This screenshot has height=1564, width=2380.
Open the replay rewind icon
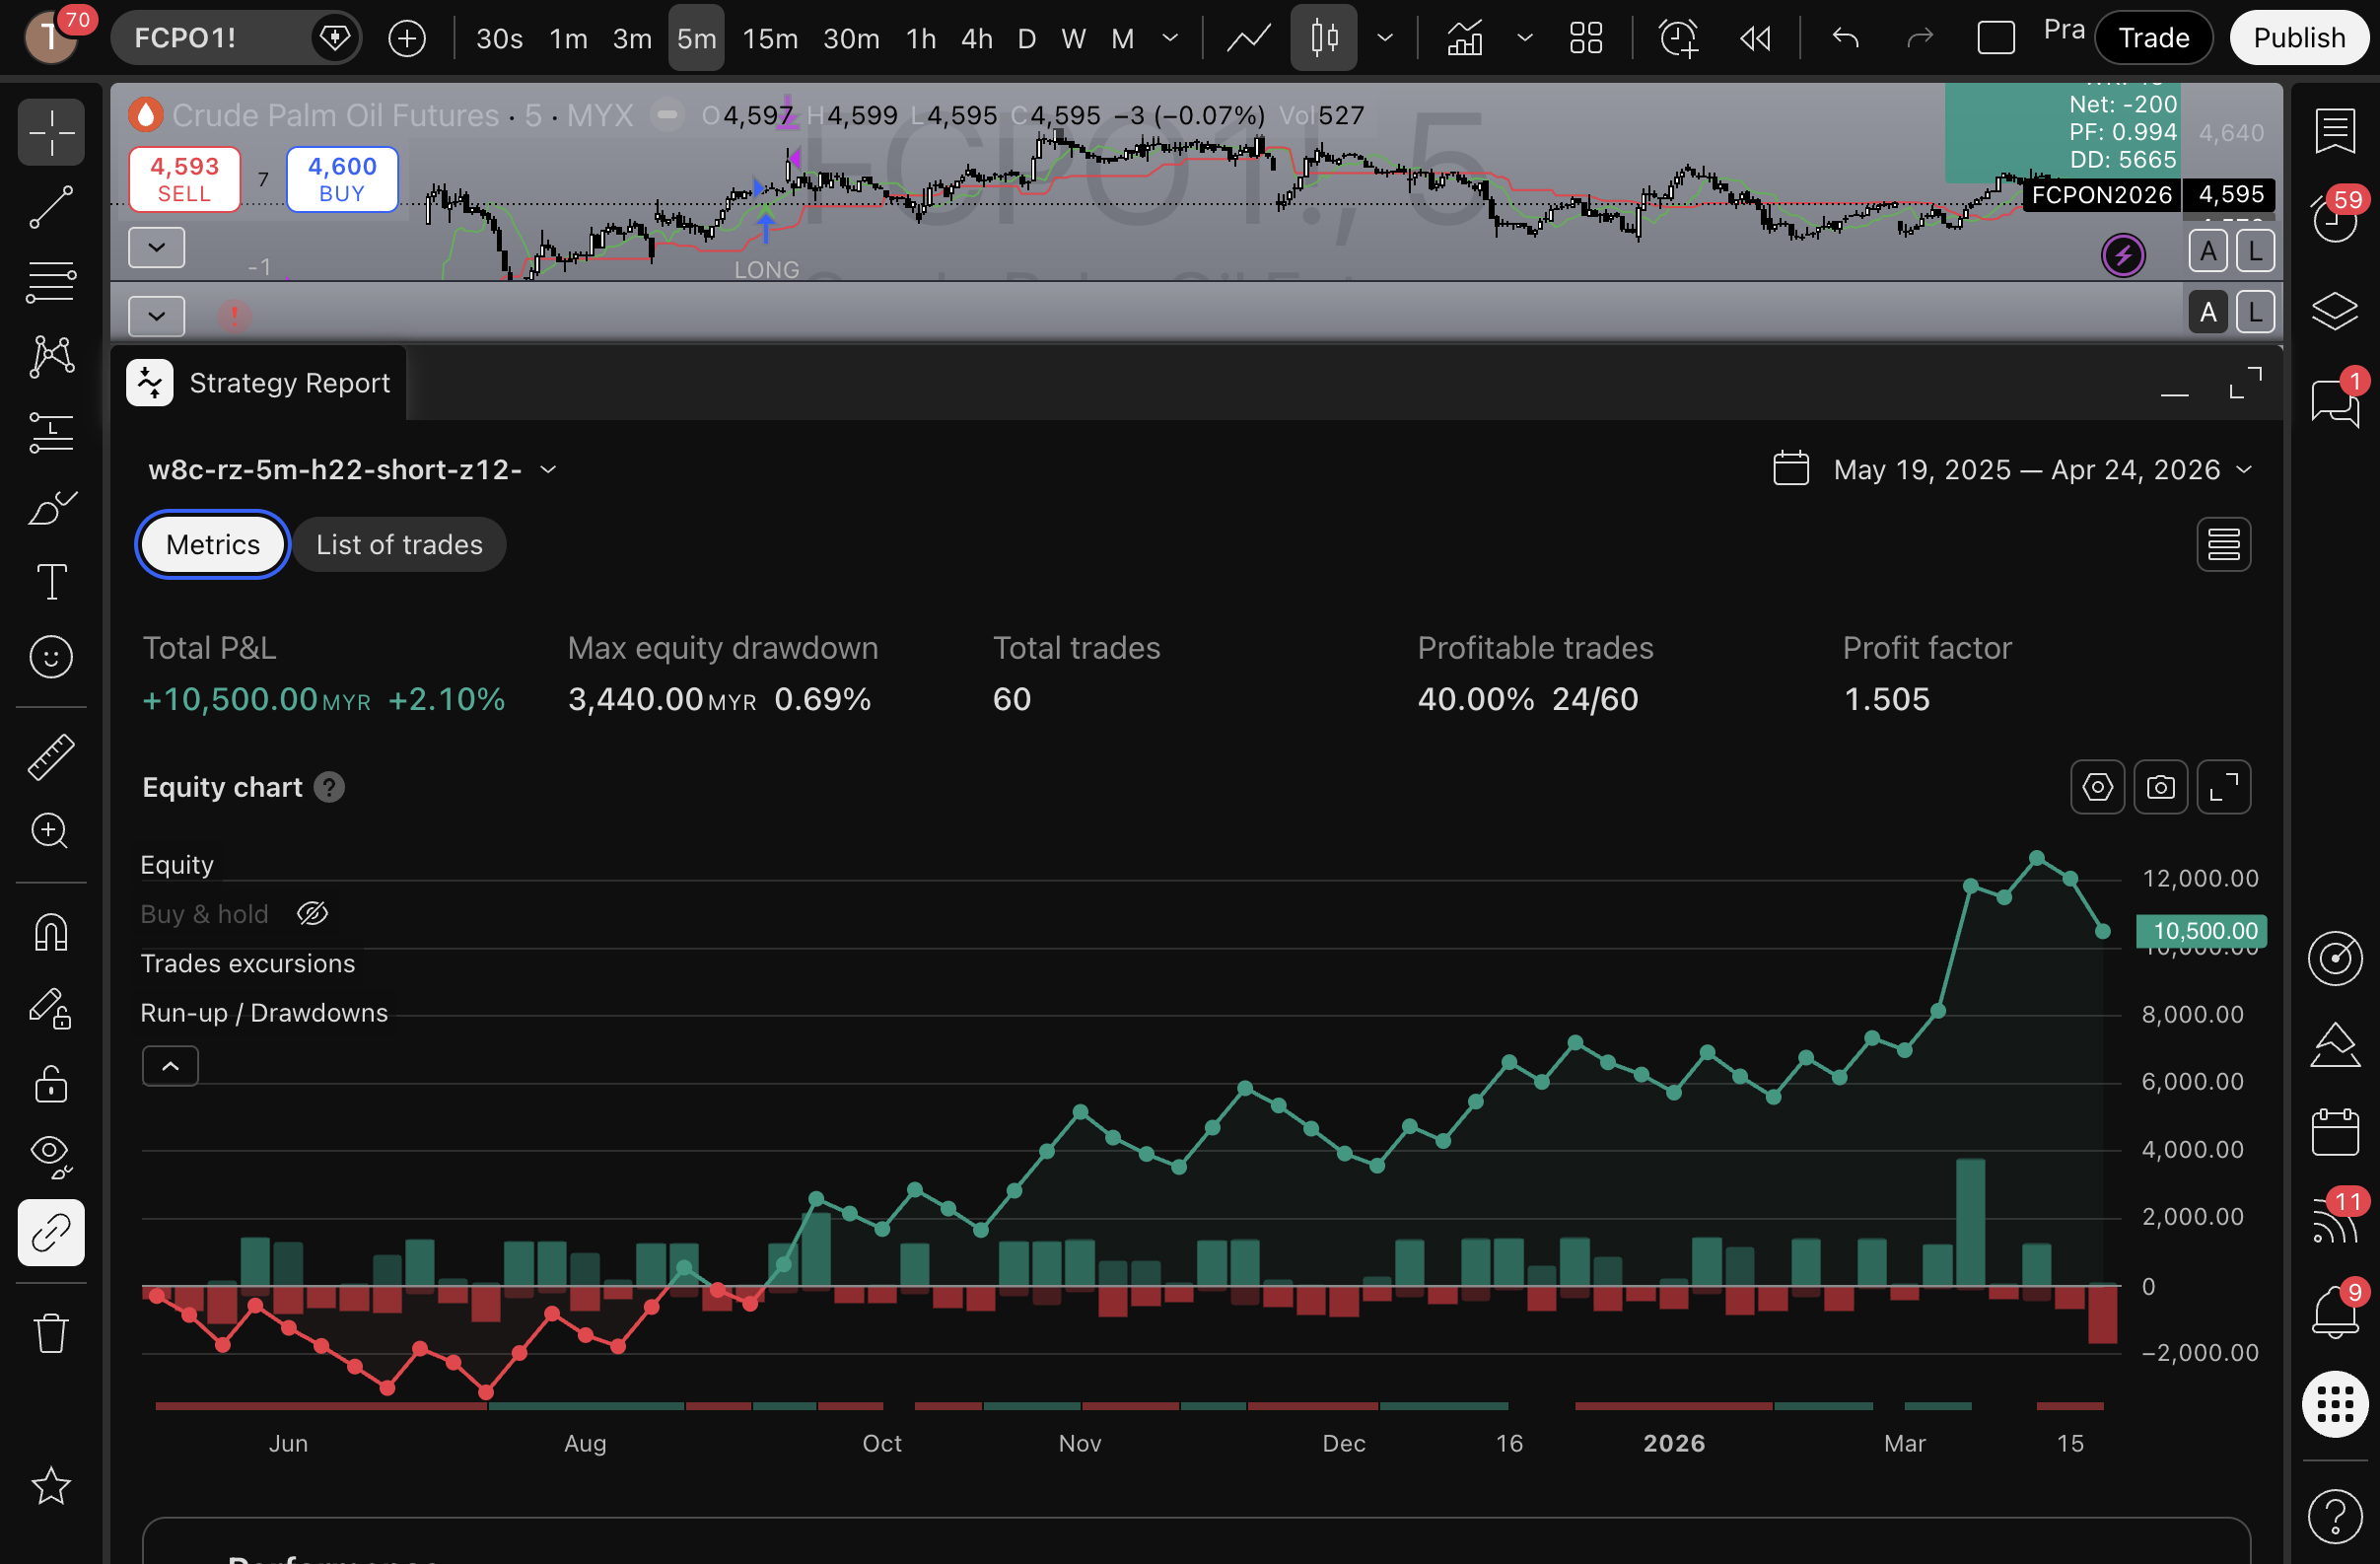pyautogui.click(x=1756, y=38)
